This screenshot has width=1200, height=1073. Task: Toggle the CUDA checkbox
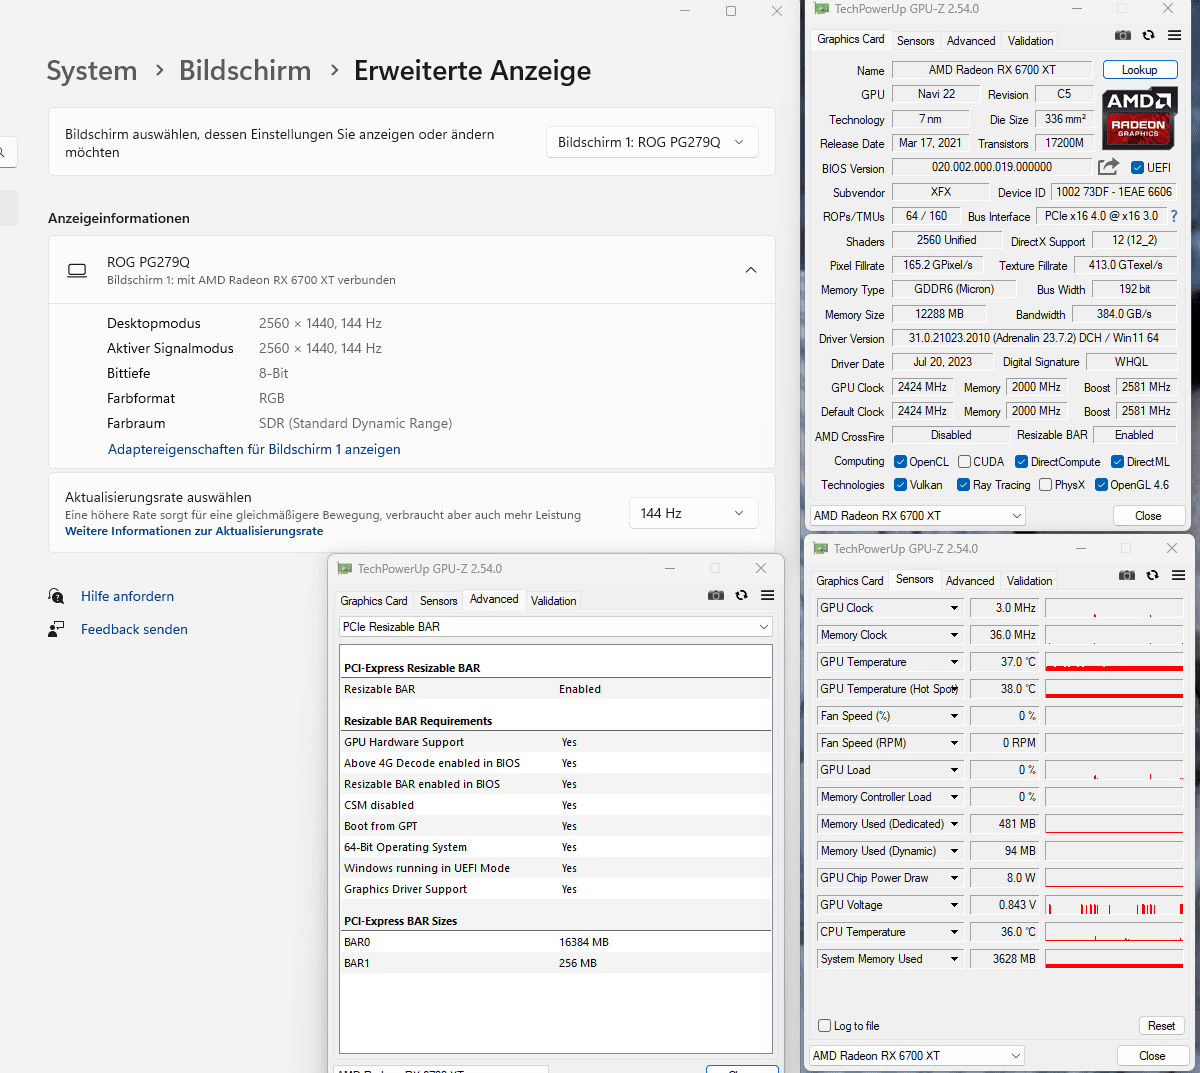(x=964, y=461)
